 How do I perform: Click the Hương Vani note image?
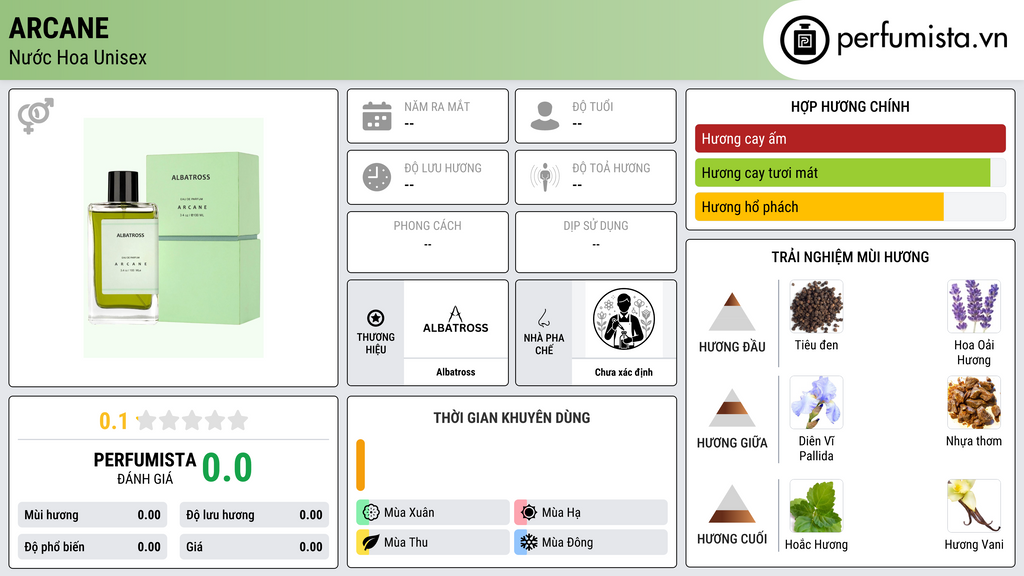point(974,506)
